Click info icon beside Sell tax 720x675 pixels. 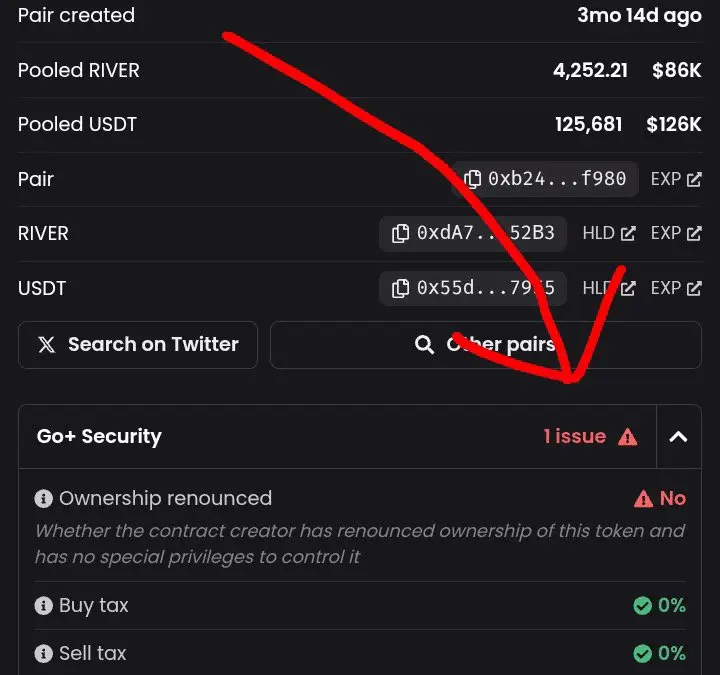44,653
